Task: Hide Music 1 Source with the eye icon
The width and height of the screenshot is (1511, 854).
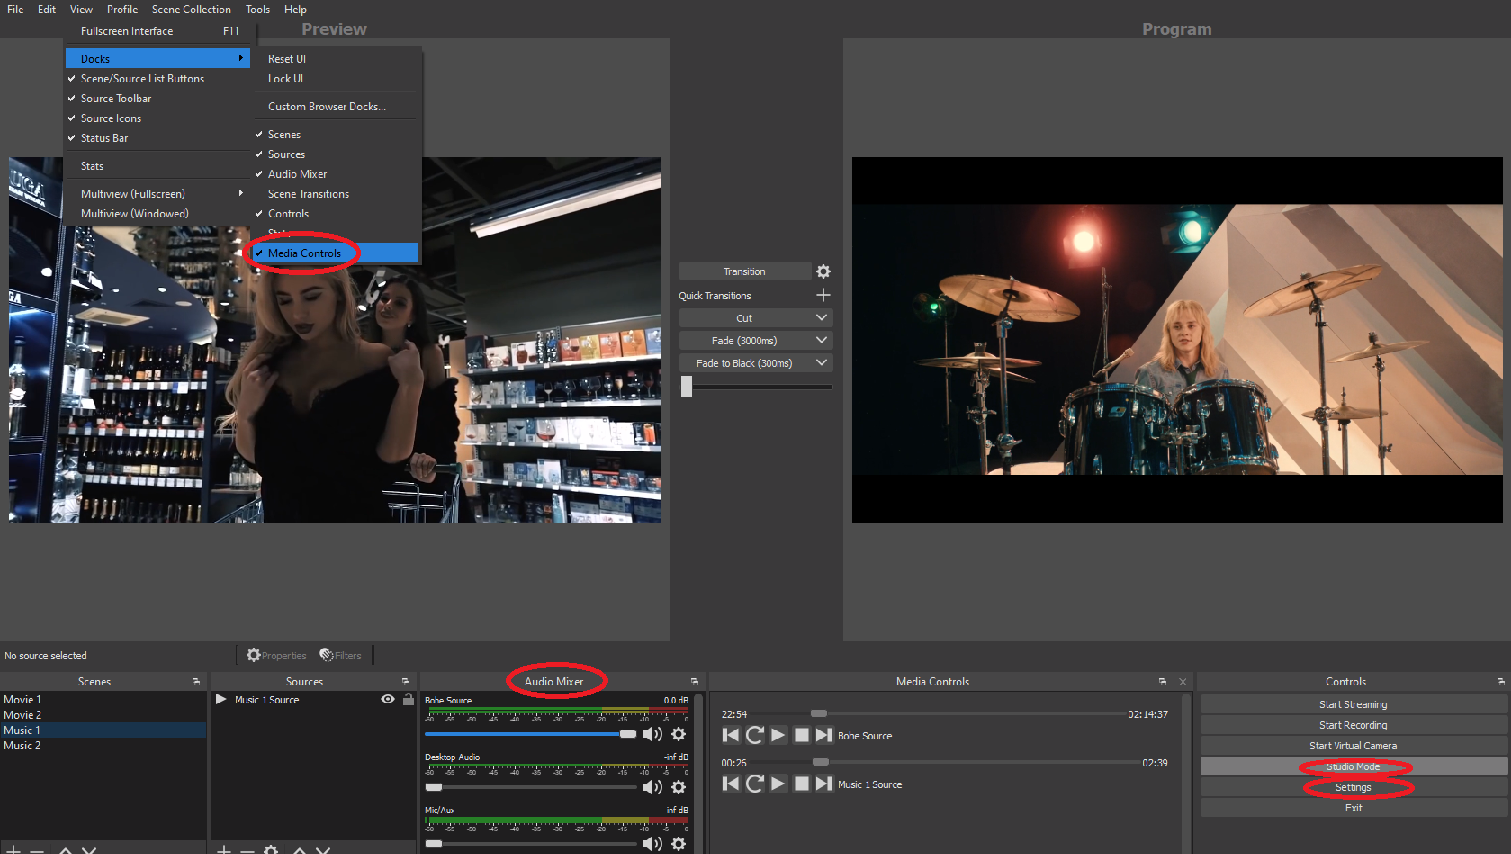Action: coord(387,699)
